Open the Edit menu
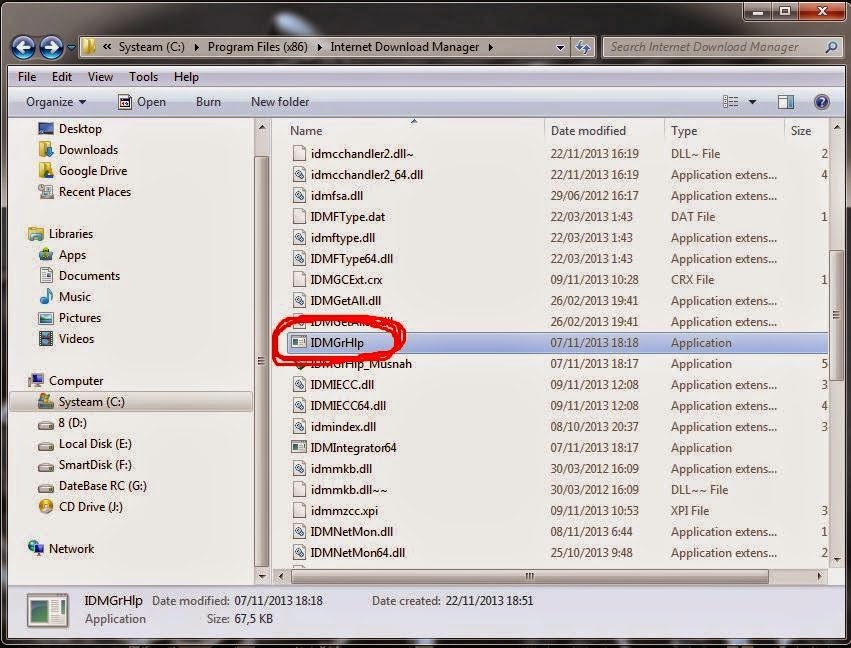 point(61,77)
